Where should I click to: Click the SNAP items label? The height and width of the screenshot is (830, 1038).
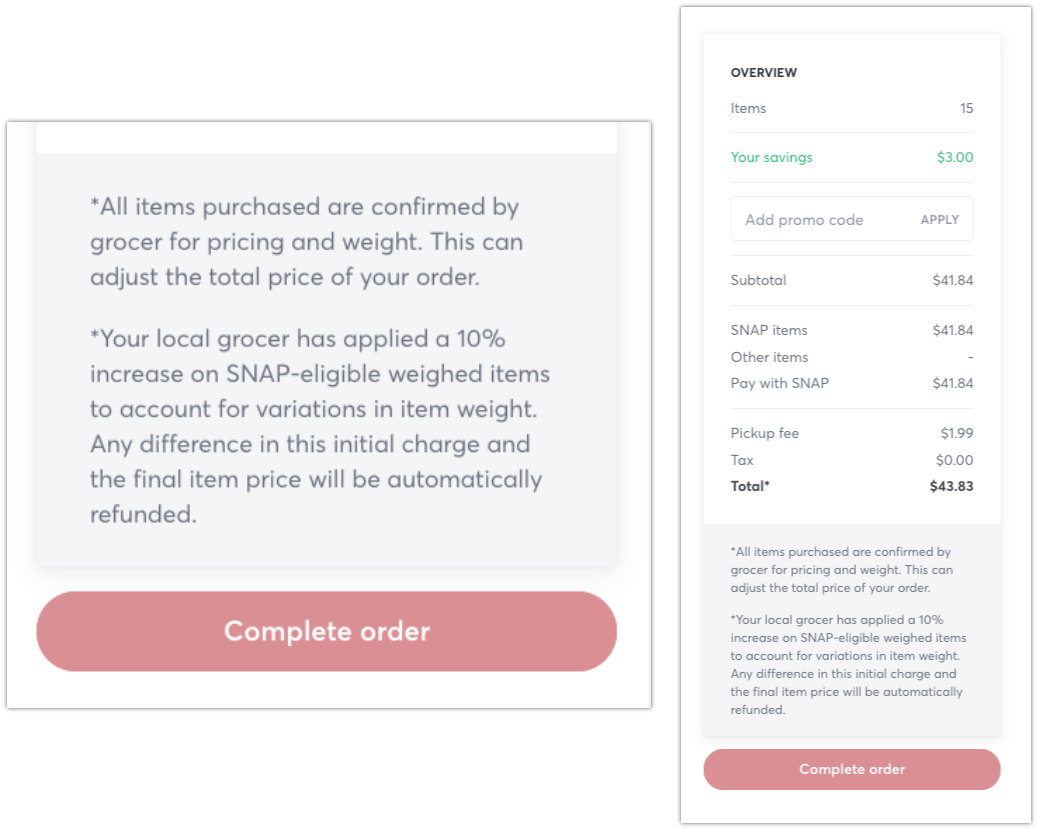(768, 330)
